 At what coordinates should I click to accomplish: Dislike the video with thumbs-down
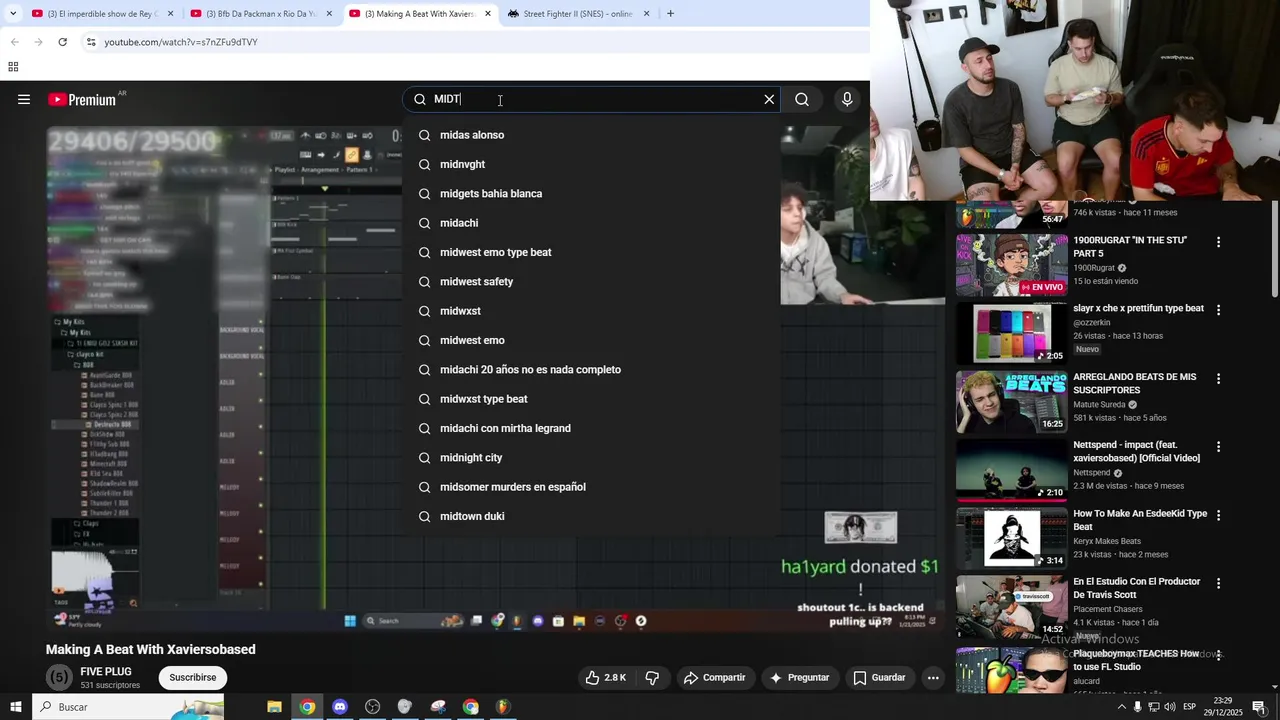(652, 677)
